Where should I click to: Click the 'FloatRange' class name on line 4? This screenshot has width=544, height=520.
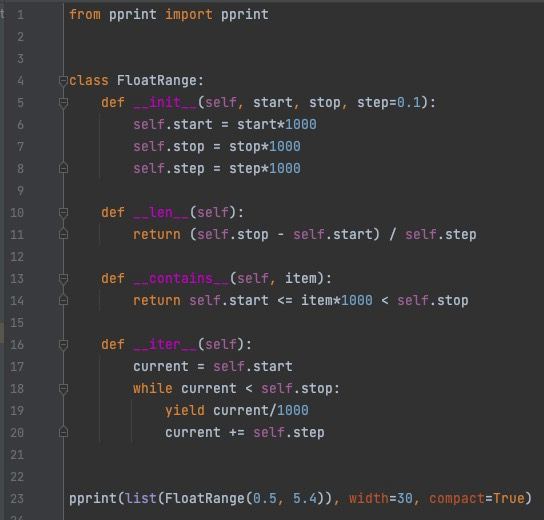pos(157,80)
